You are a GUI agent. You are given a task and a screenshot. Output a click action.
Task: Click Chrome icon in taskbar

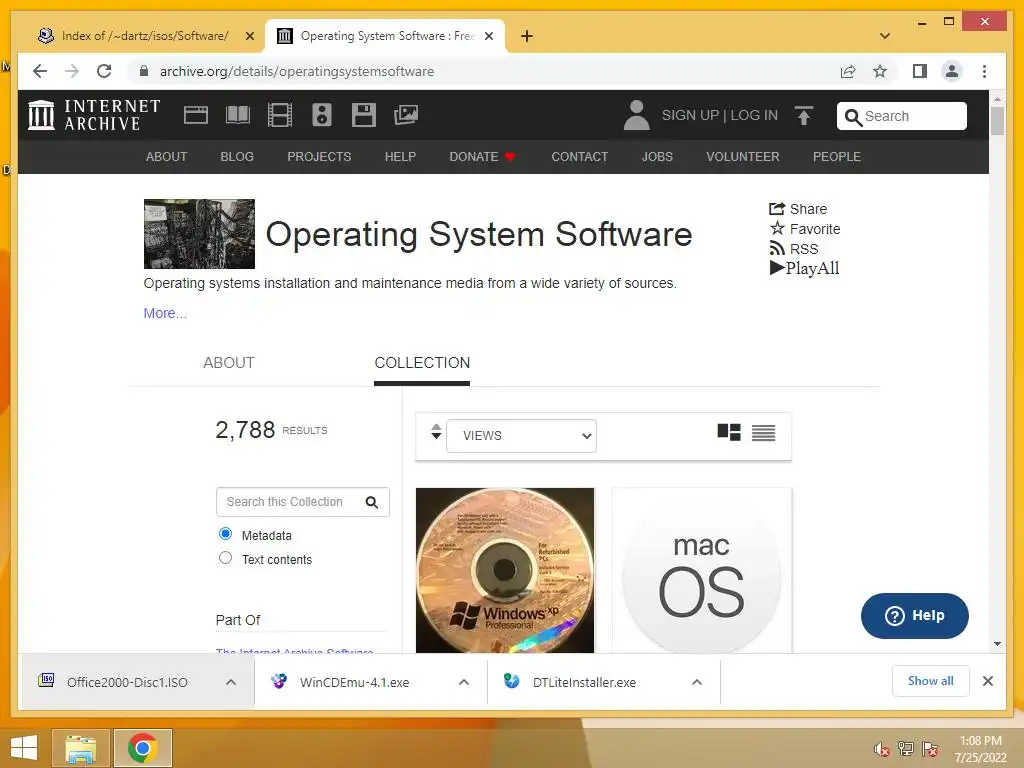142,748
